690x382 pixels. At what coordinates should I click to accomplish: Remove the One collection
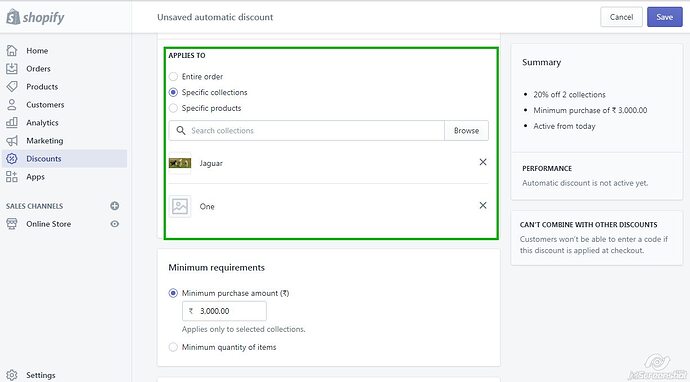[x=483, y=206]
